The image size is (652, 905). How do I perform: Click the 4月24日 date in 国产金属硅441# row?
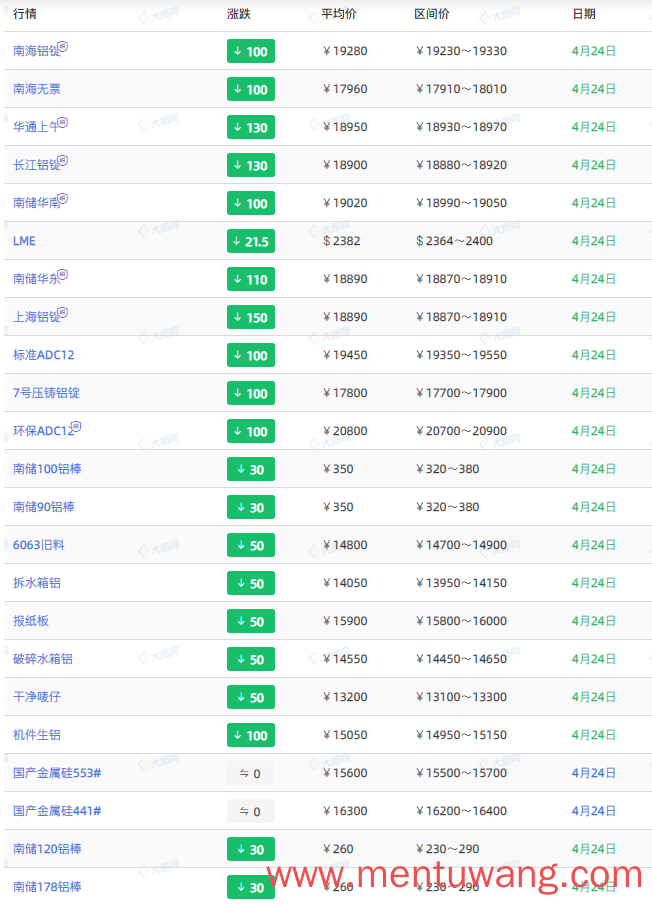pos(593,811)
